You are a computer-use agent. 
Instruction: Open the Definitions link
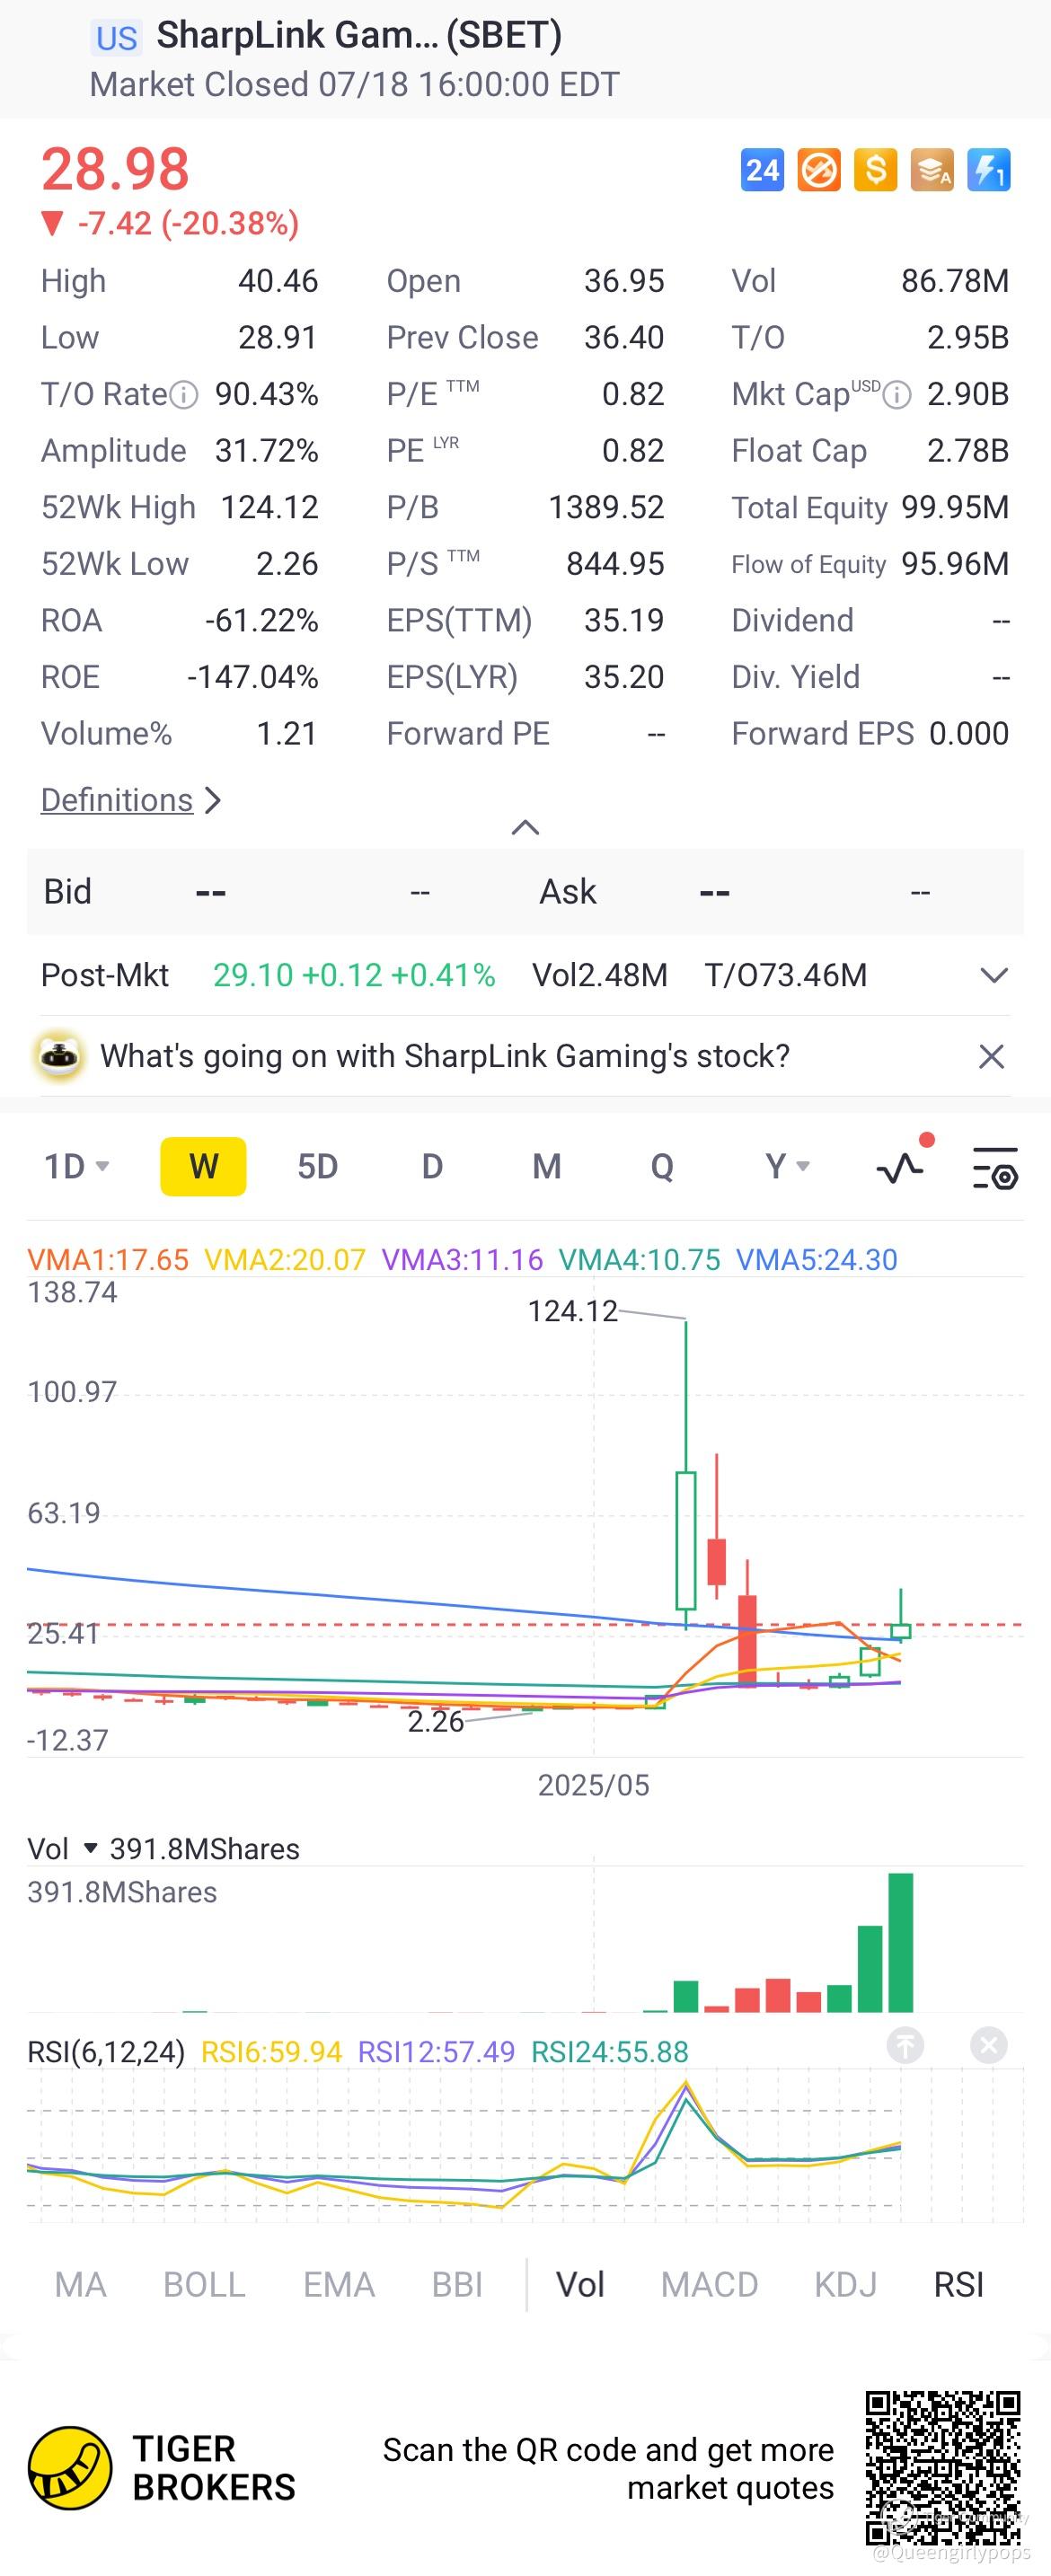[x=117, y=800]
